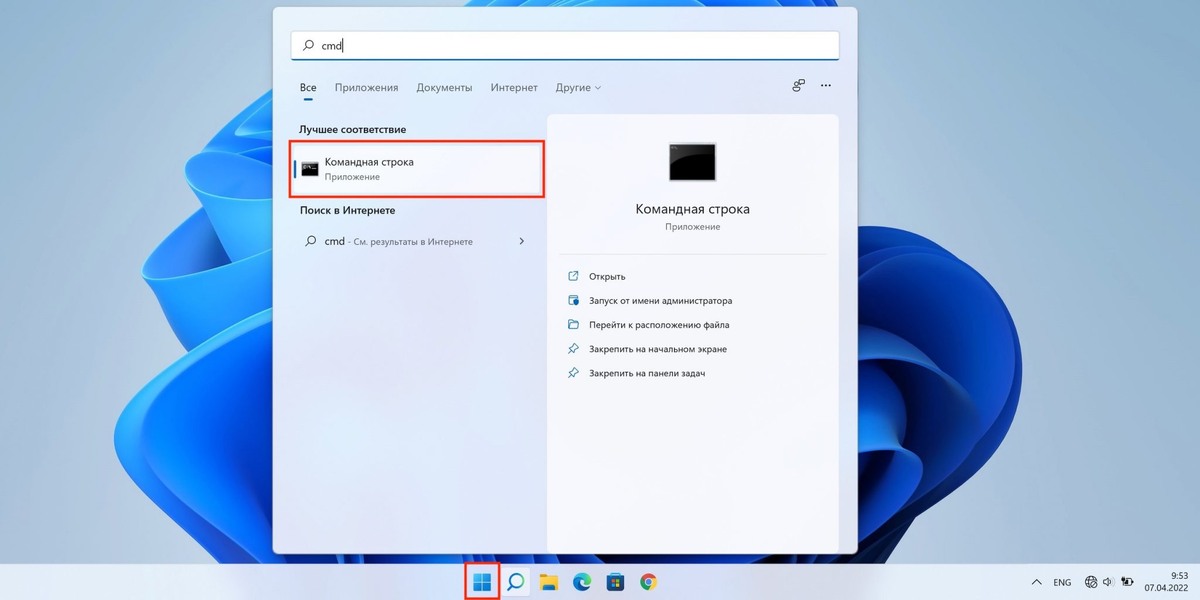This screenshot has height=600, width=1200.
Task: Click the large Command Prompt preview icon
Action: pyautogui.click(x=692, y=162)
